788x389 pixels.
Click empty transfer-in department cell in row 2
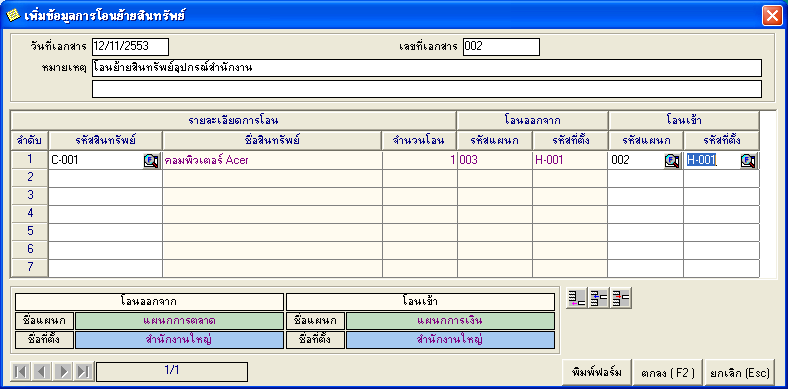[x=646, y=178]
